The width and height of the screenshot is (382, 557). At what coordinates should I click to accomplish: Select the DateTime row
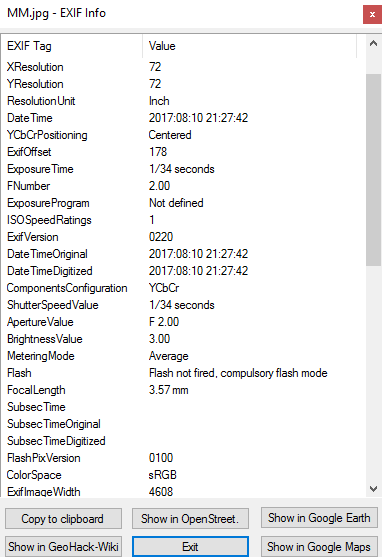pos(183,118)
